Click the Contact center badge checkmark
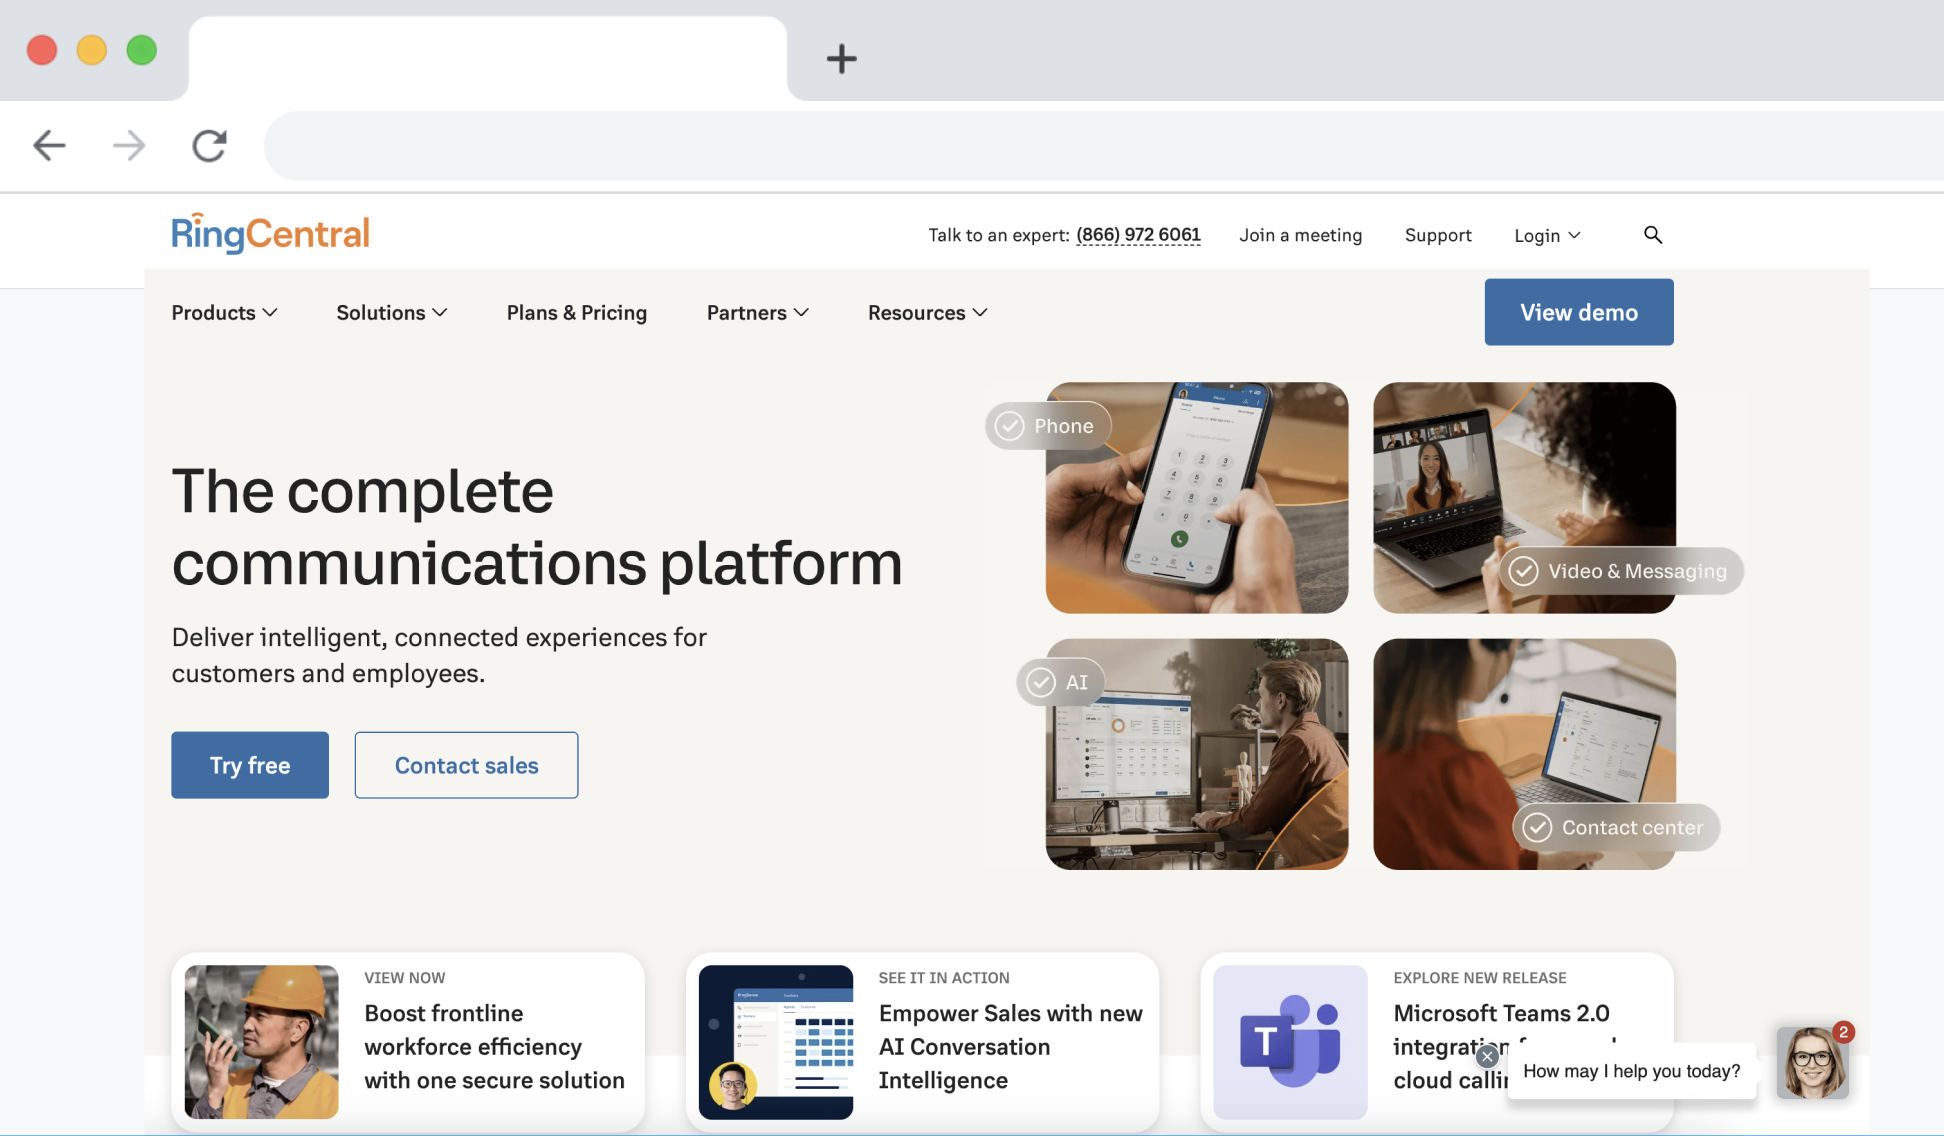1944x1136 pixels. [1537, 827]
